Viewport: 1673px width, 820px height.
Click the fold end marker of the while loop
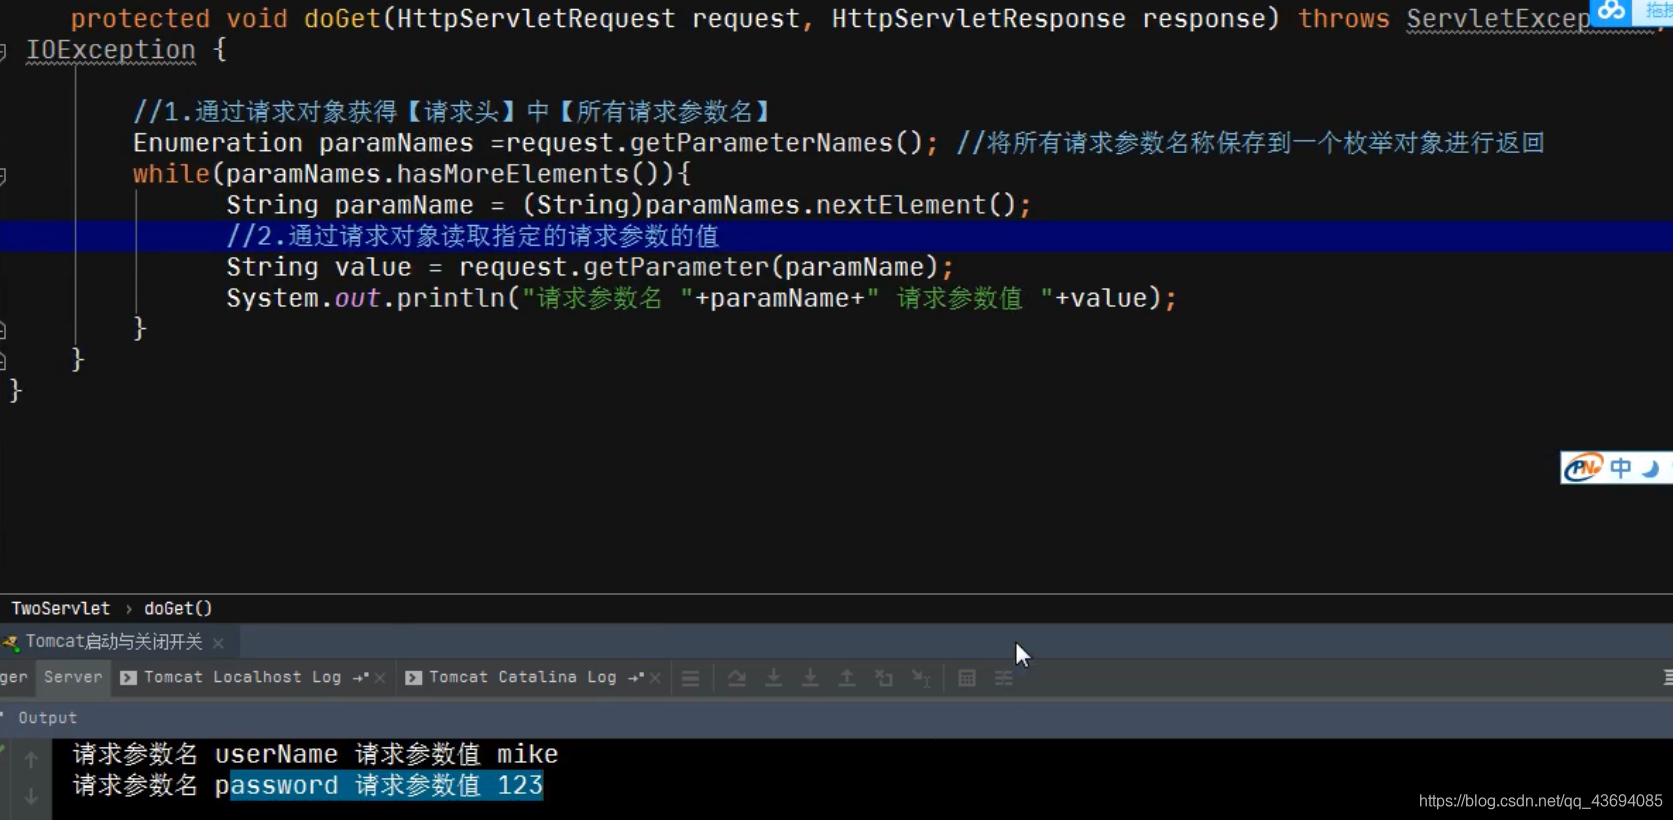[x=3, y=329]
